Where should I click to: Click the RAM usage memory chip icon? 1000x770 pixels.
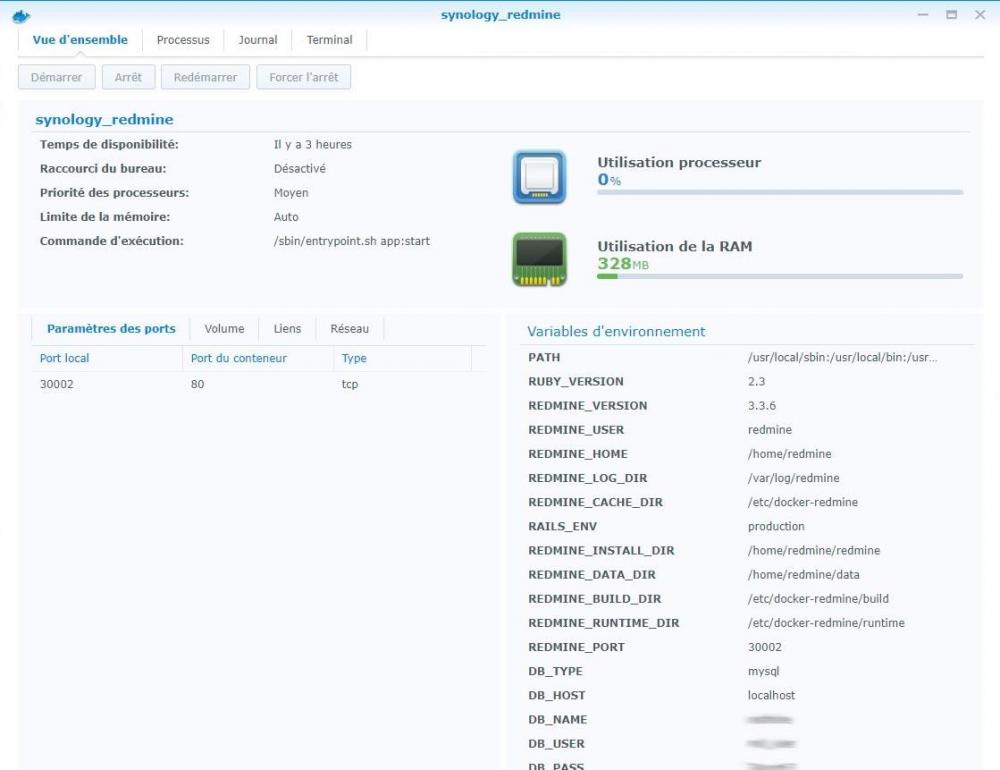539,260
